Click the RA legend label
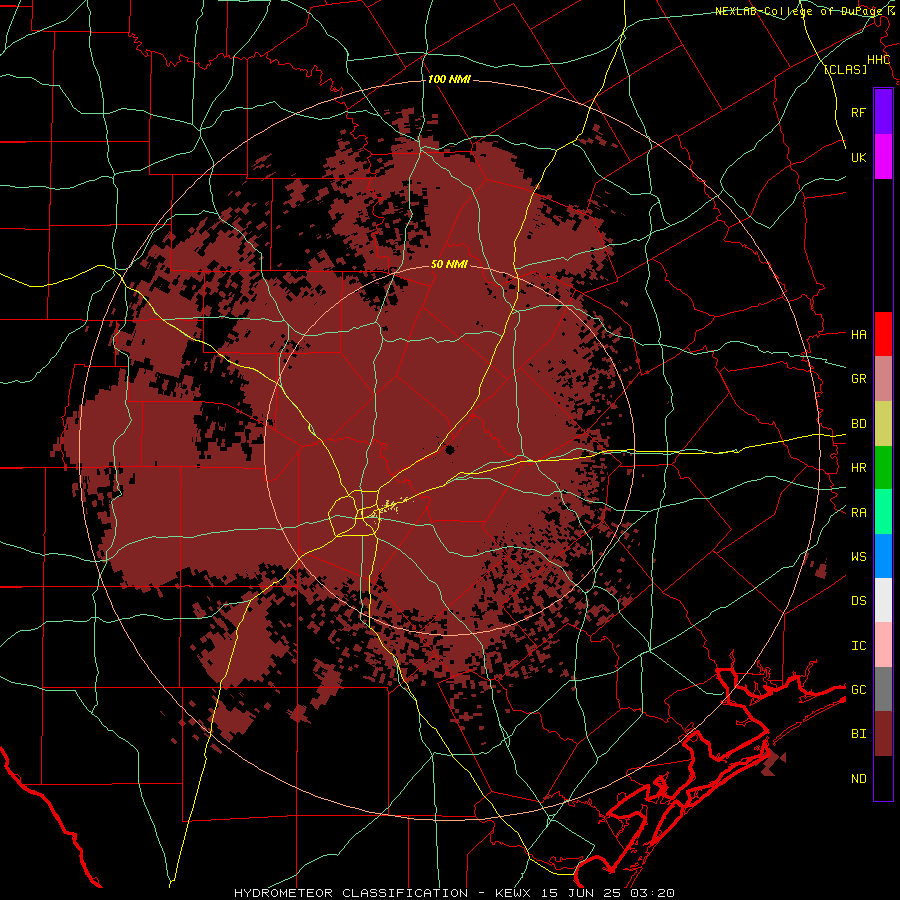The width and height of the screenshot is (900, 900). 859,513
